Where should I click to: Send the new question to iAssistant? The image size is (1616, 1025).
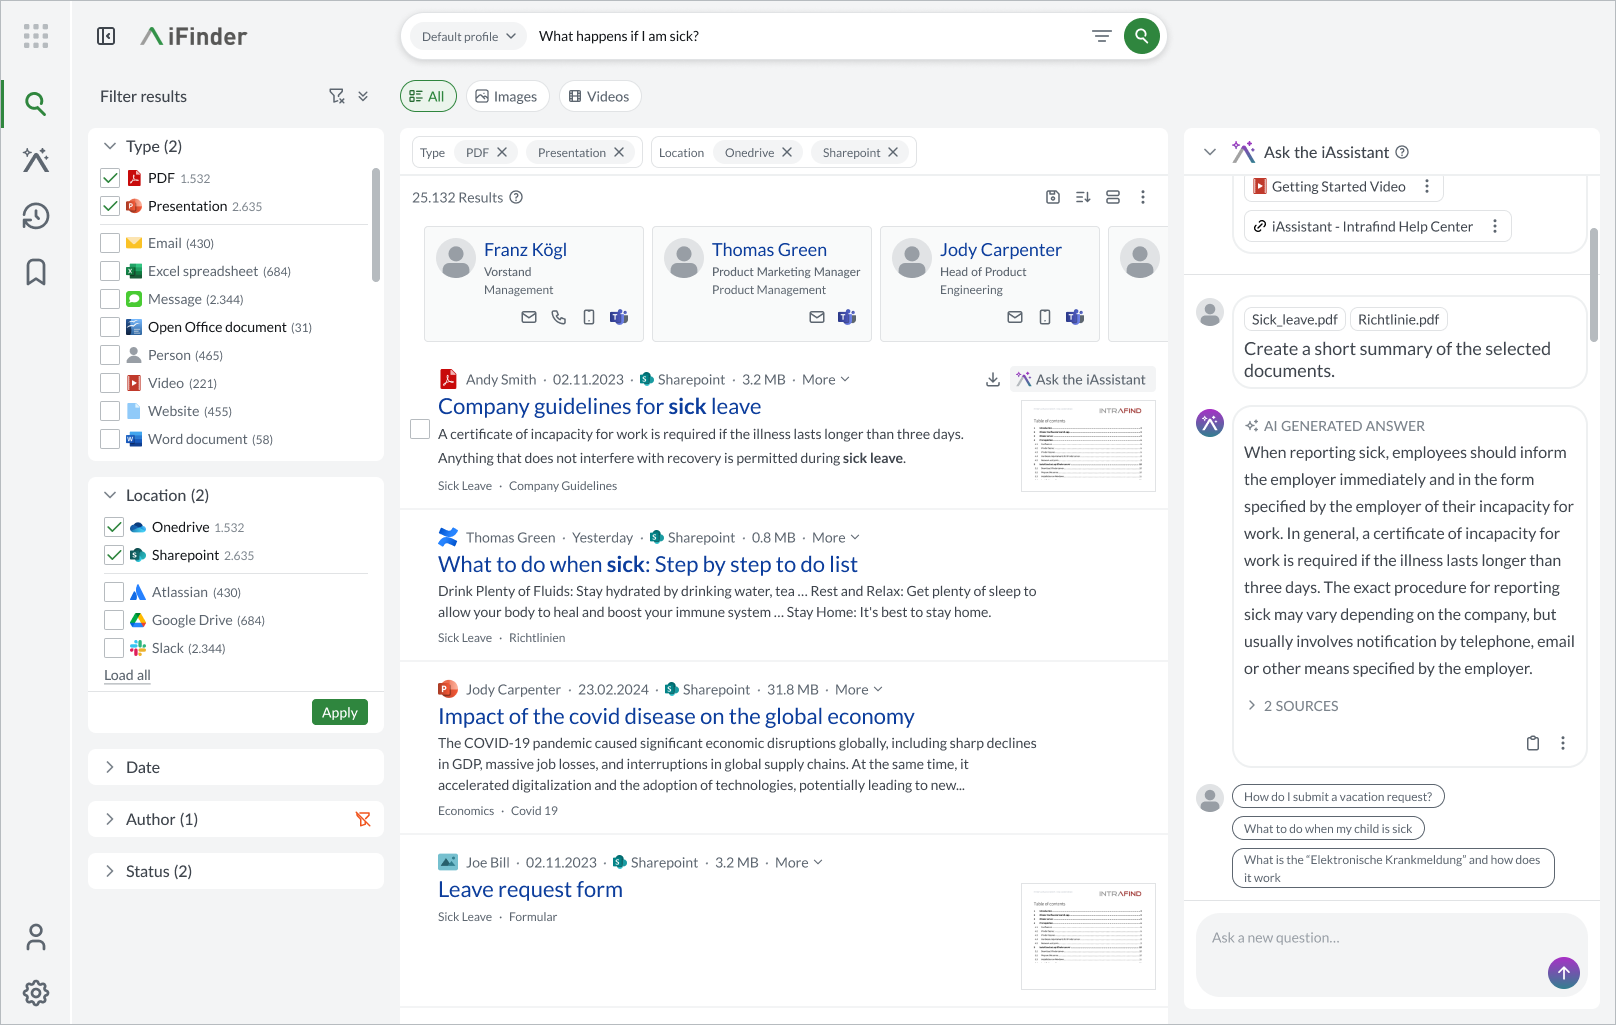click(x=1564, y=972)
